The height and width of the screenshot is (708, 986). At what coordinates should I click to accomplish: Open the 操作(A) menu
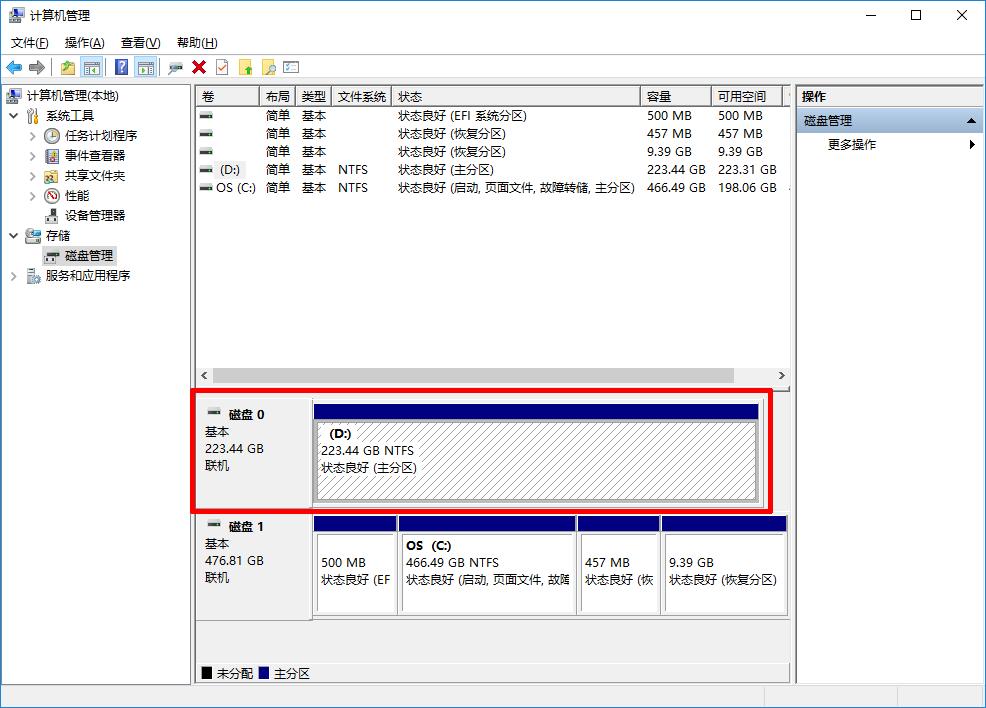point(84,43)
